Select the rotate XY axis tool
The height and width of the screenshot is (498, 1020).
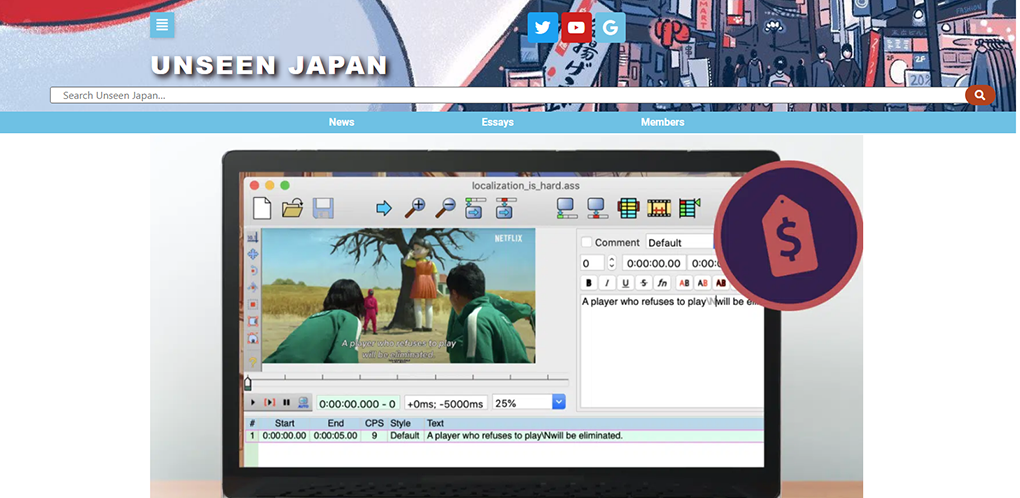click(x=252, y=287)
